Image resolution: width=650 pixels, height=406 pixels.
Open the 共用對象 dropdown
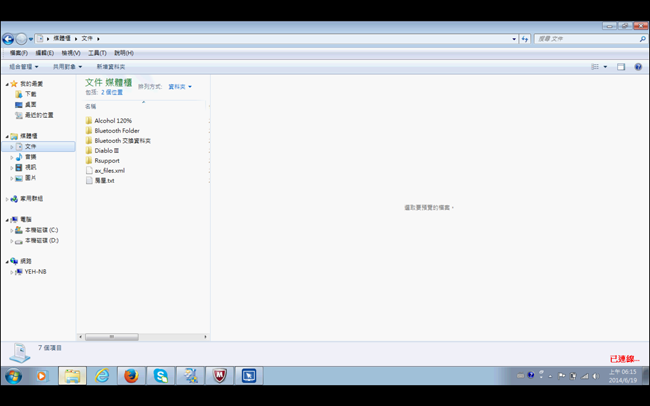[67, 67]
